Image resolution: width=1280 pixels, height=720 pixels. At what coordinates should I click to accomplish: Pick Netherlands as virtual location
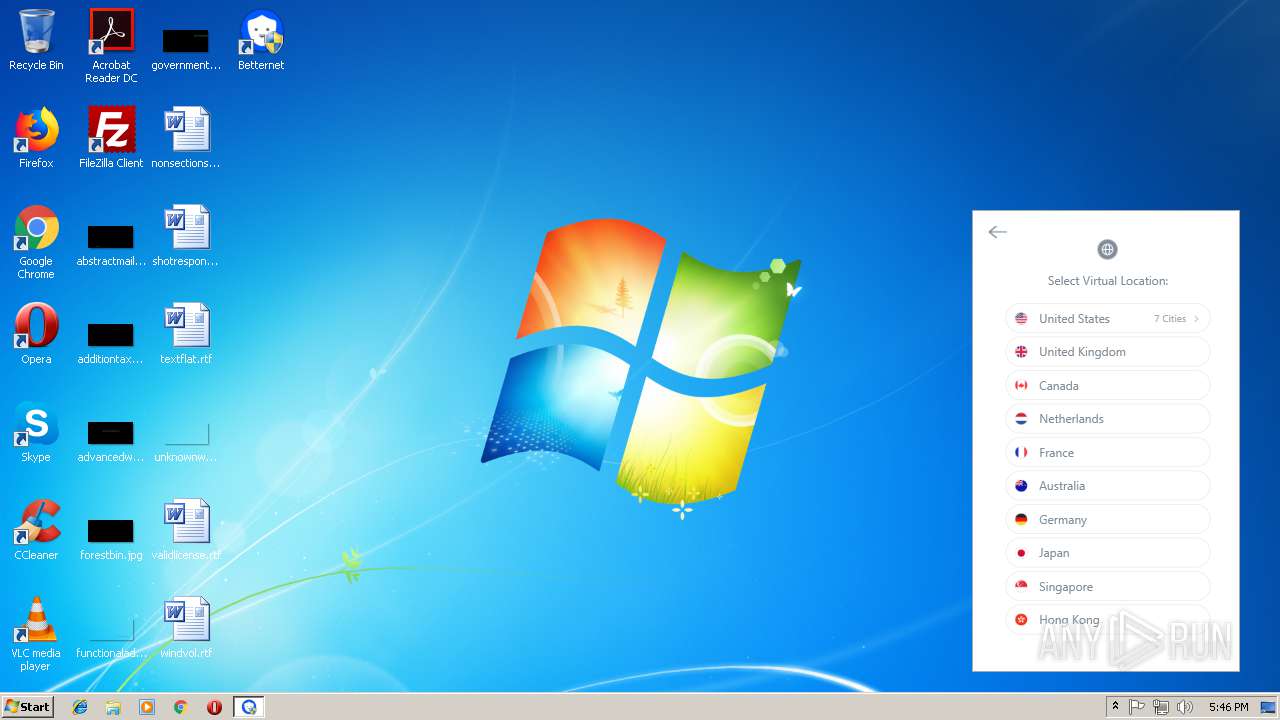[1108, 419]
